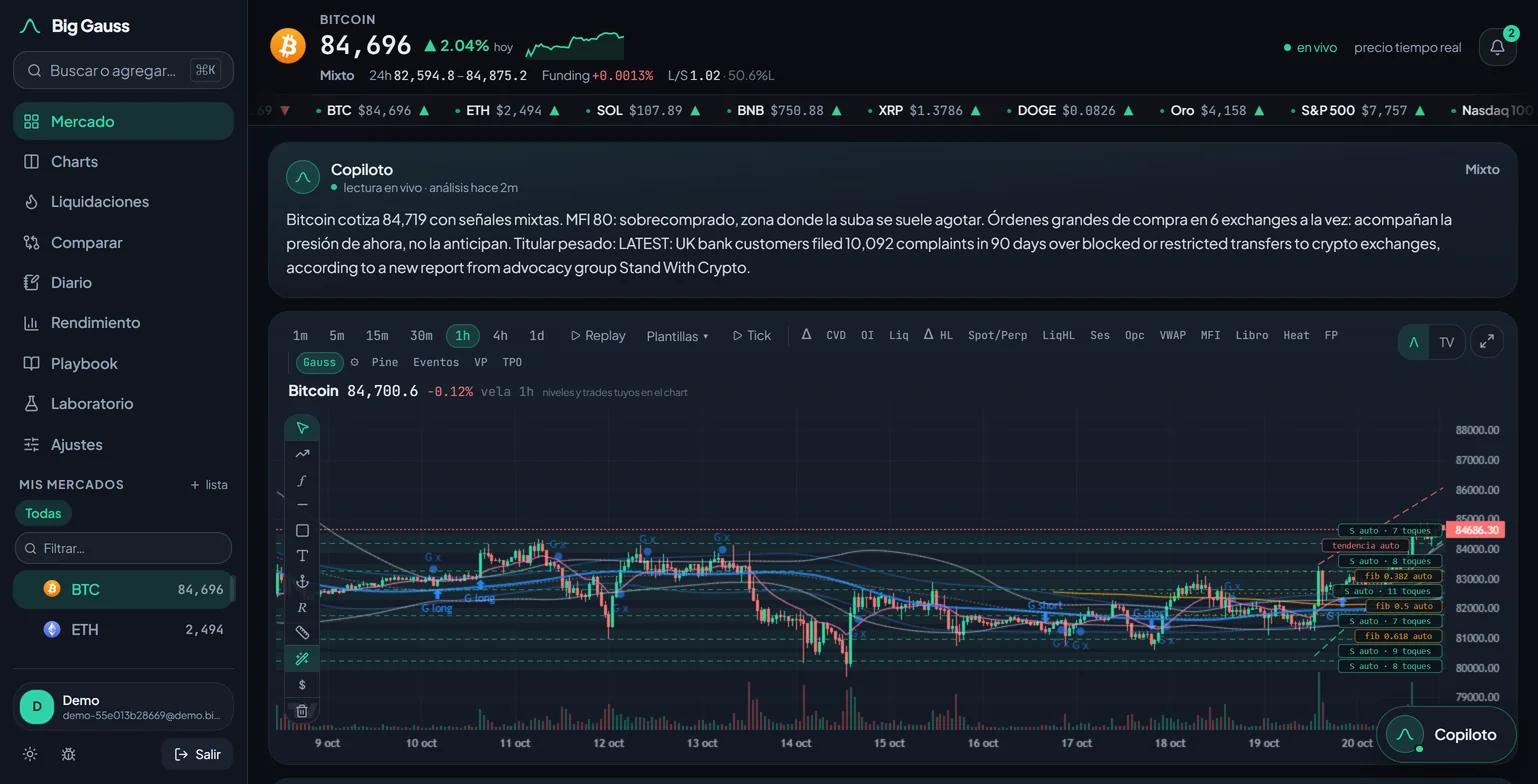This screenshot has height=784, width=1538.
Task: Open Laboratorio in sidebar
Action: [123, 404]
